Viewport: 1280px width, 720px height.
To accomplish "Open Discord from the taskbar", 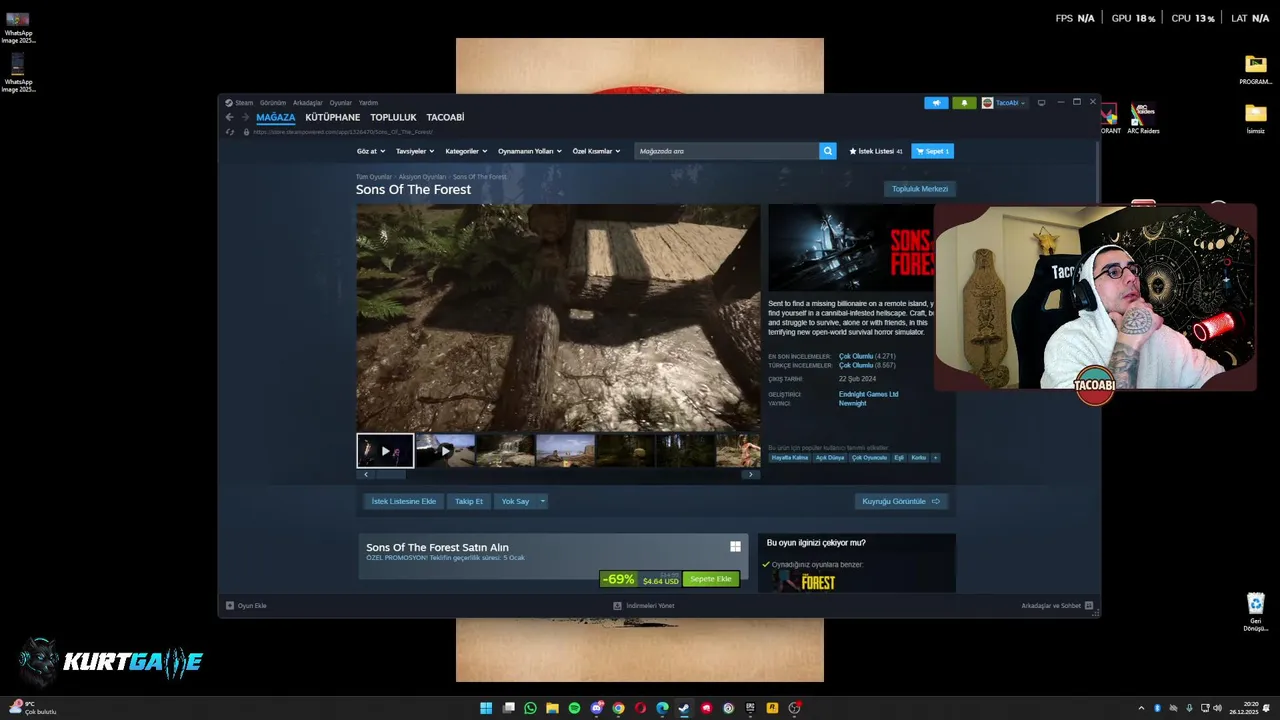I will (597, 708).
